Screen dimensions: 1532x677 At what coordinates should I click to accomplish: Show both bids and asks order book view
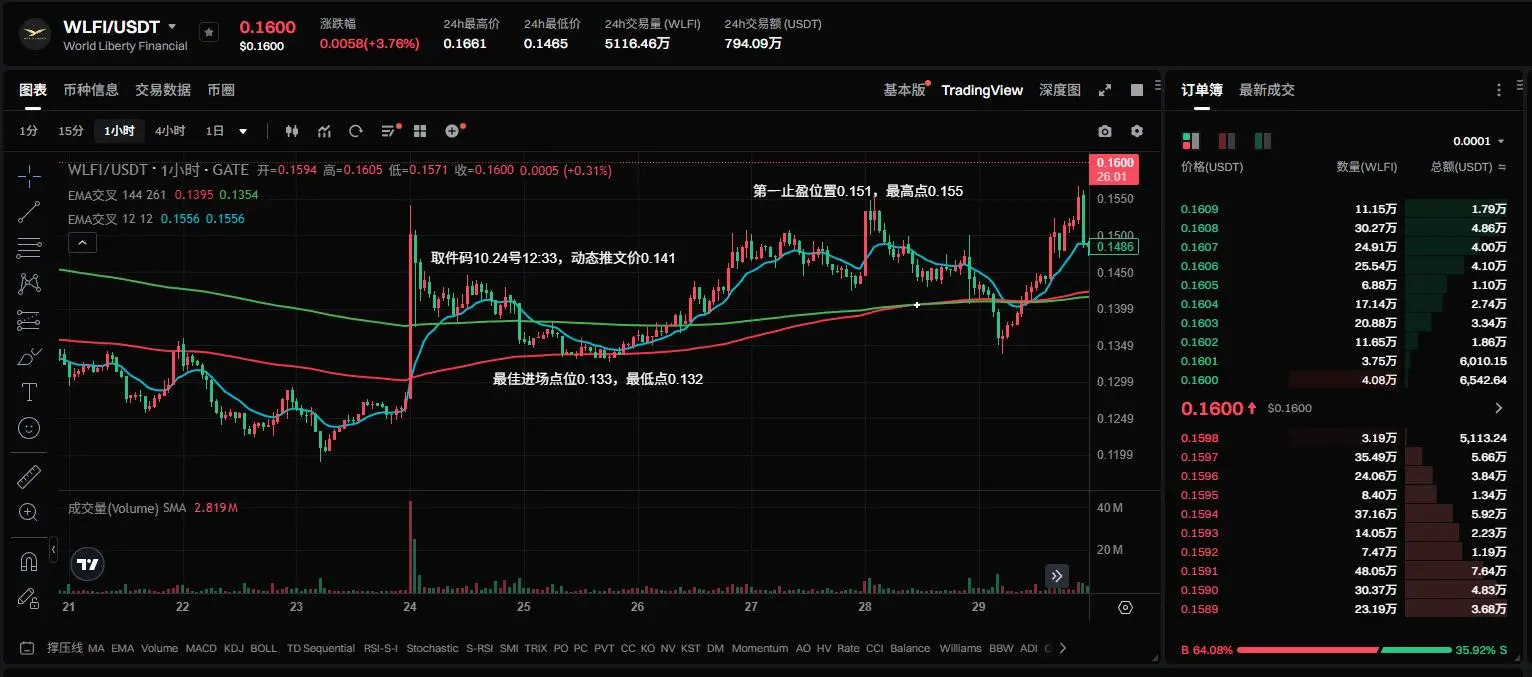pos(1190,141)
